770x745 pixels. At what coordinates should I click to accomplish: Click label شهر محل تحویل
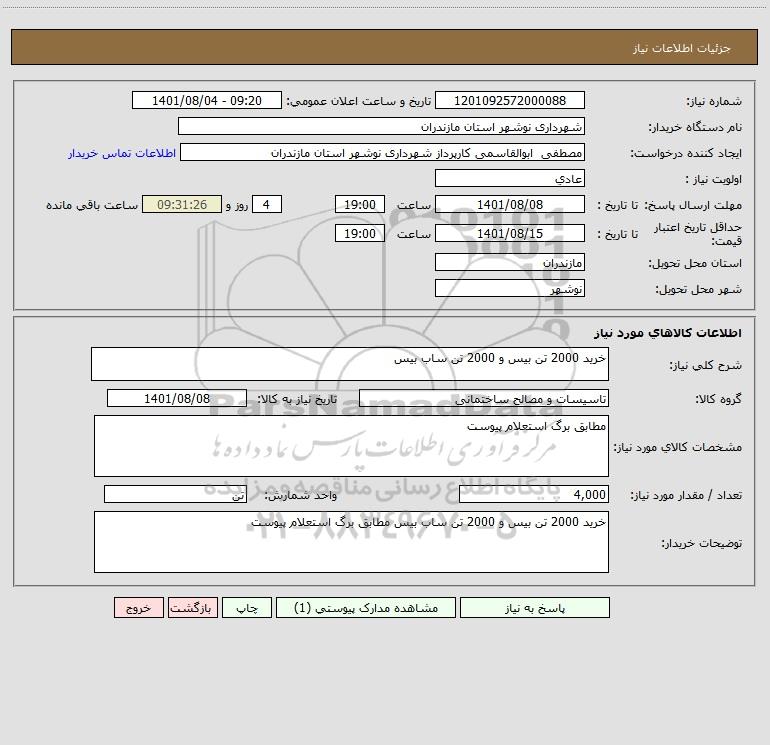698,289
